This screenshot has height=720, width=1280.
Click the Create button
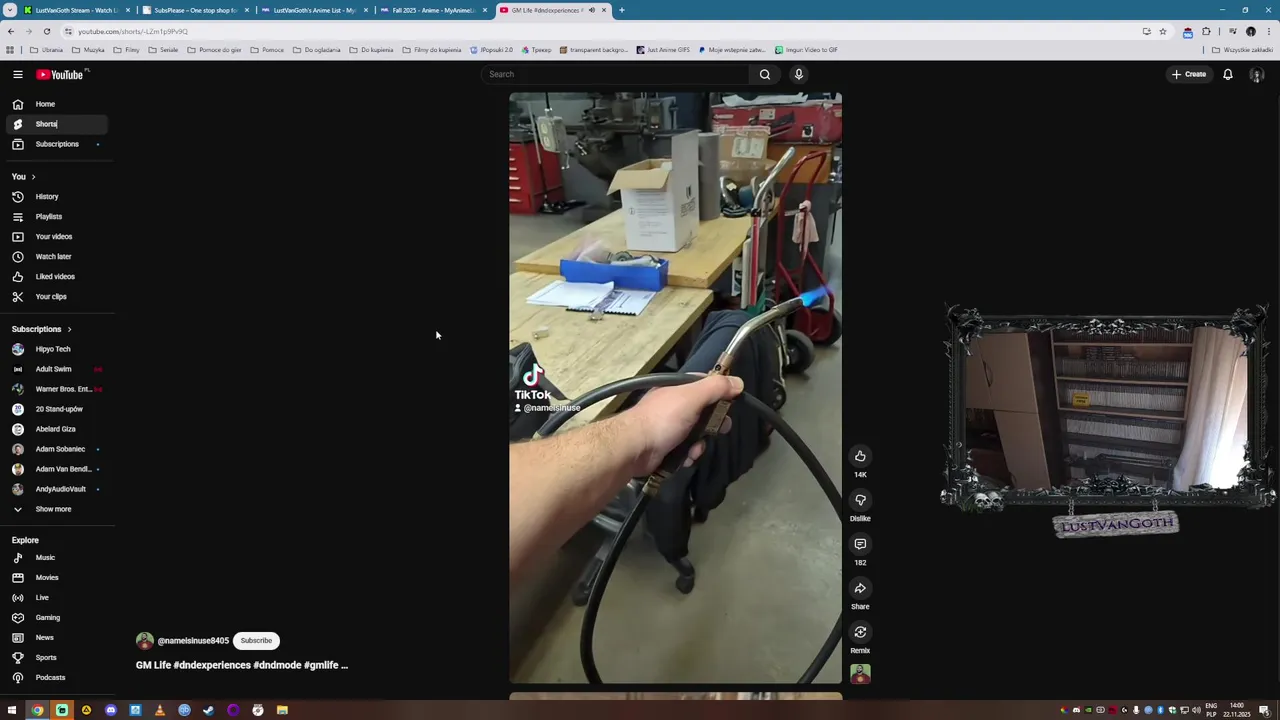pos(1190,74)
